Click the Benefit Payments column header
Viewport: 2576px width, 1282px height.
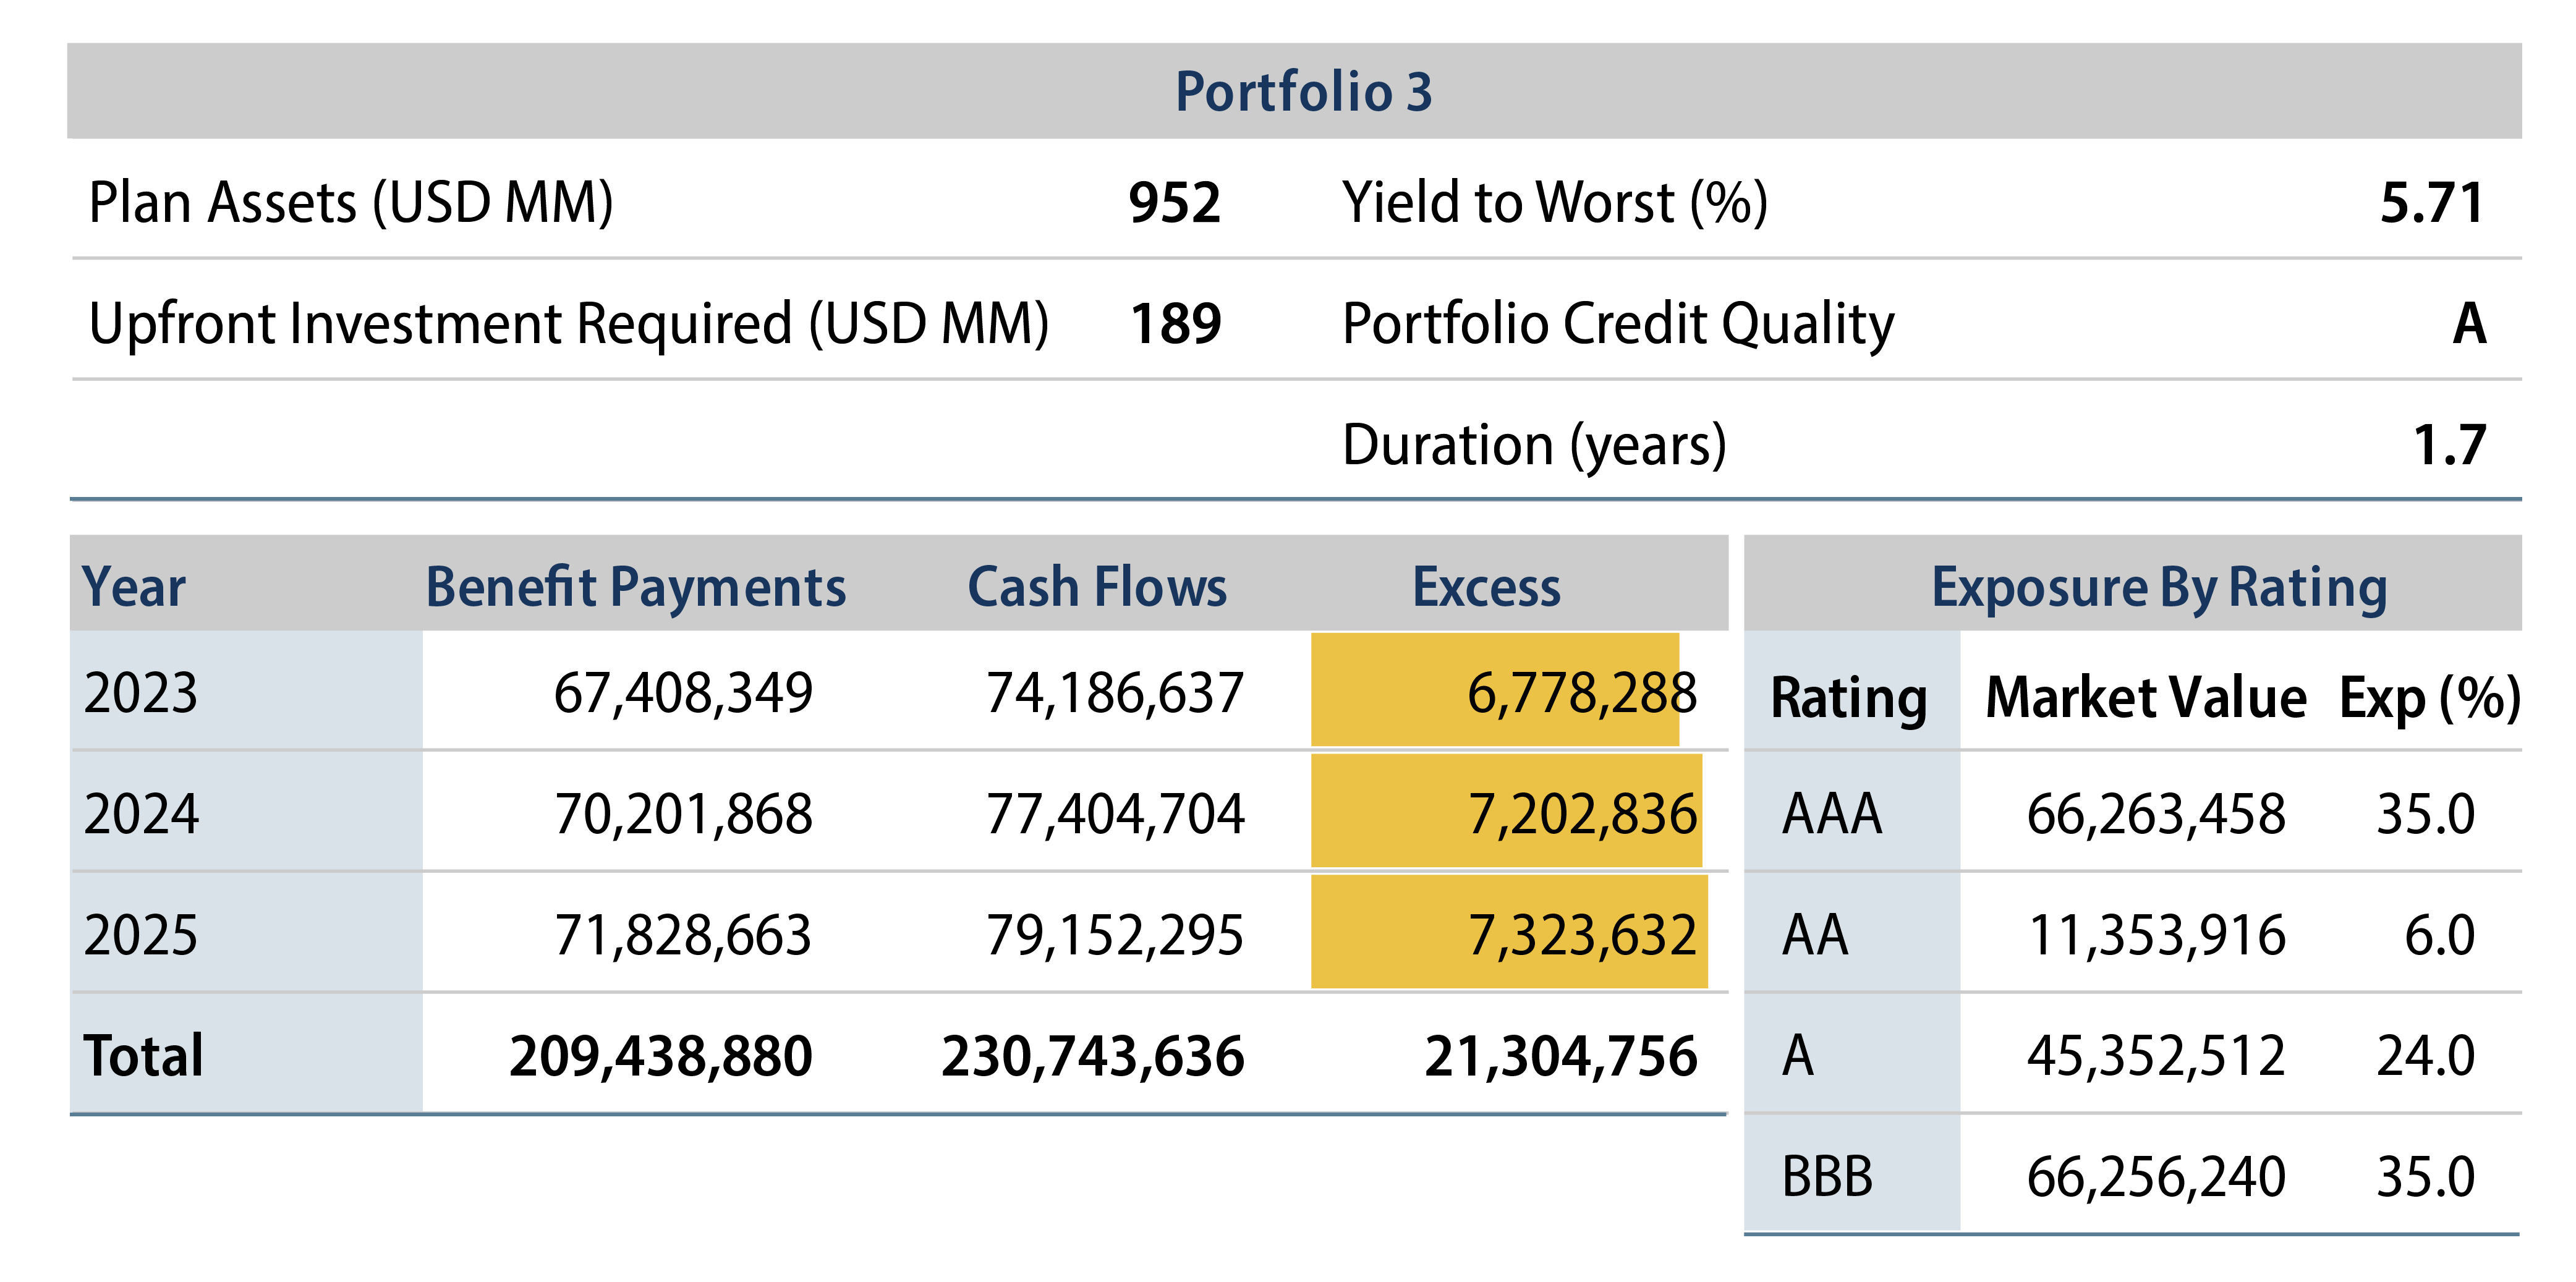(636, 587)
